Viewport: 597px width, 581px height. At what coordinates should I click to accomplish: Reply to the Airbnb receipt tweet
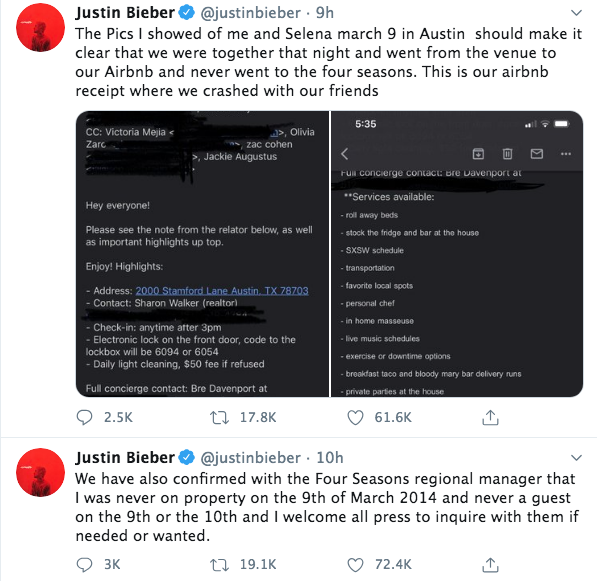pos(84,417)
